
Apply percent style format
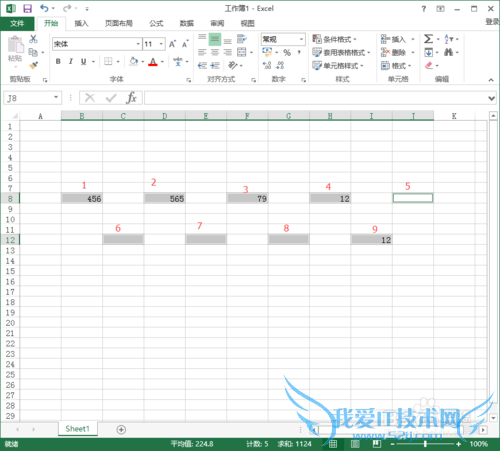tap(287, 52)
